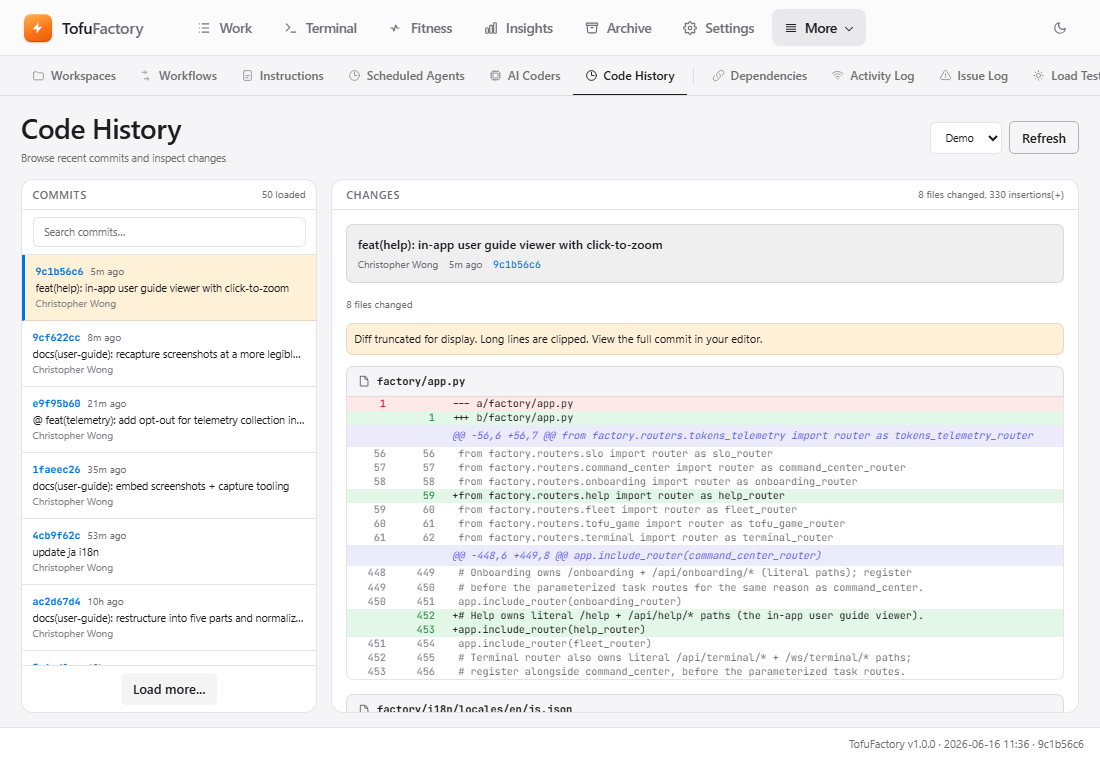Click added line importing help_router
Image resolution: width=1100 pixels, height=760 pixels.
704,495
